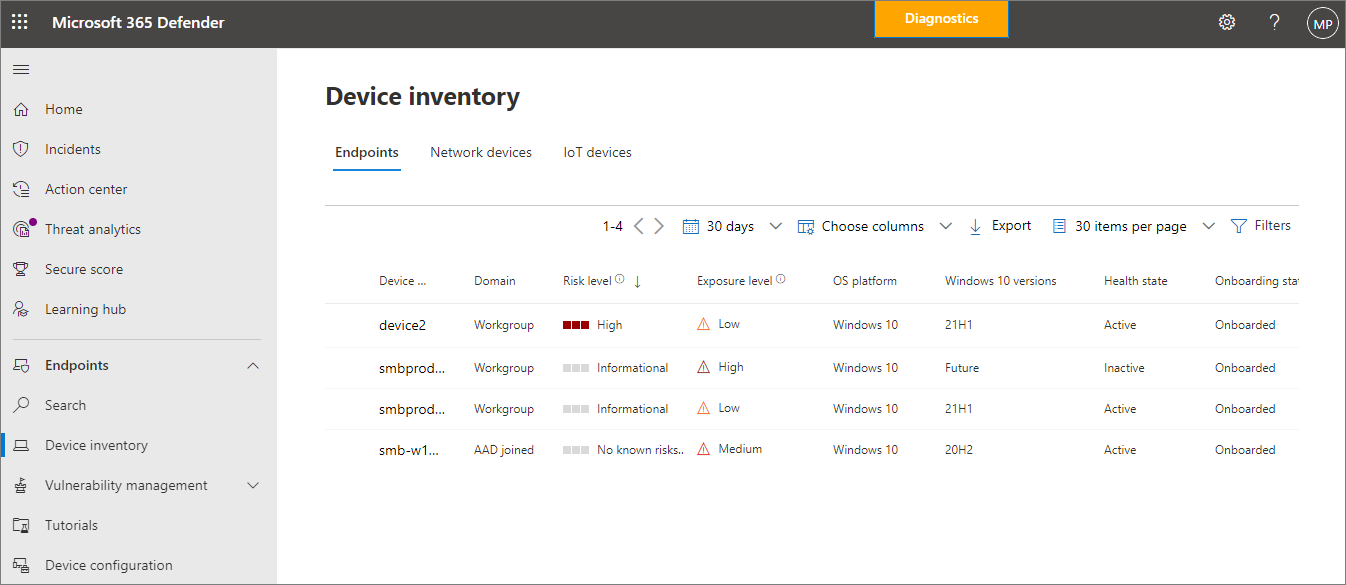Click the Search magnifier icon
The height and width of the screenshot is (585, 1346).
pyautogui.click(x=21, y=405)
